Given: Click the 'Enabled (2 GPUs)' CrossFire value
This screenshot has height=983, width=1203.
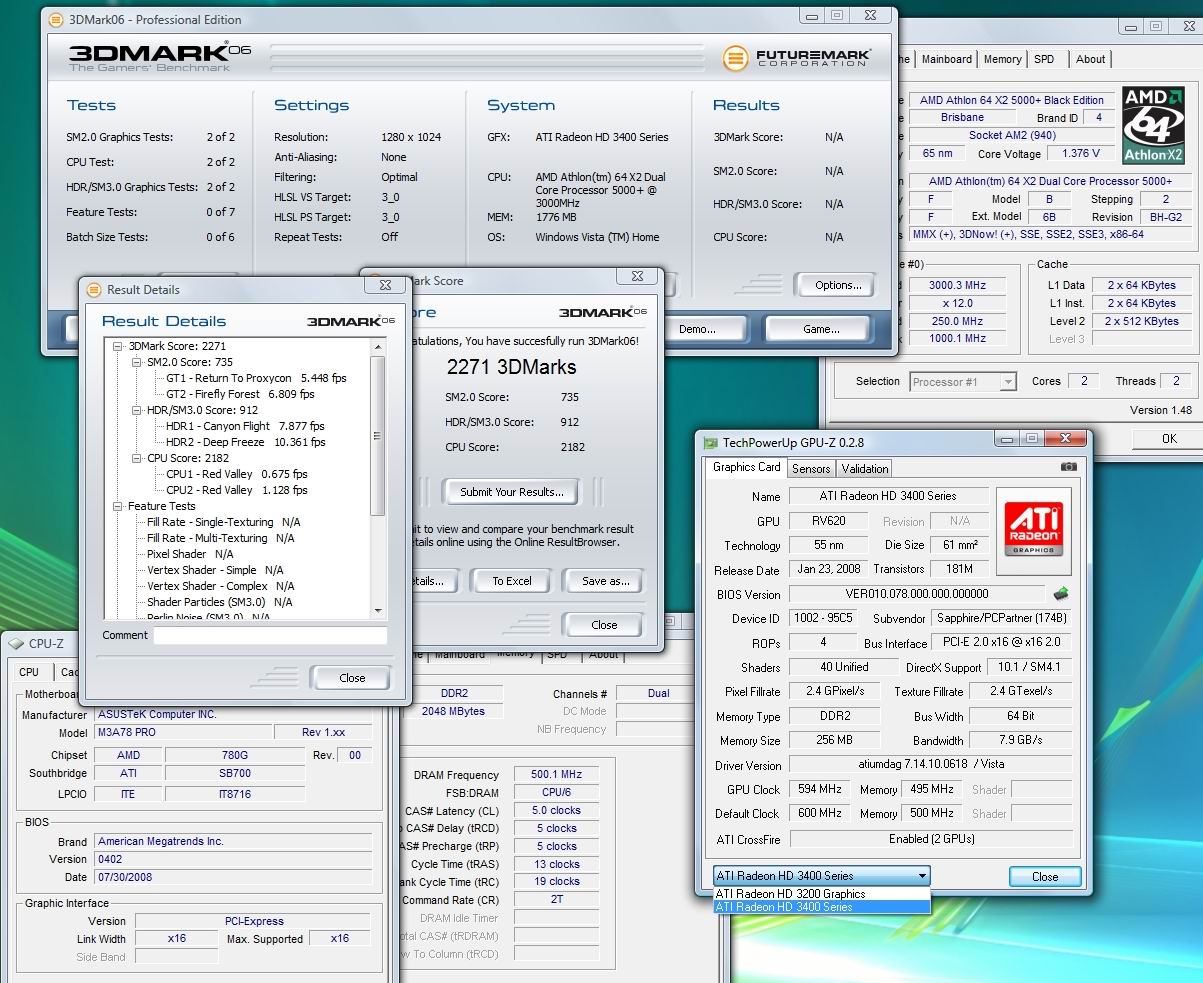Looking at the screenshot, I should [x=930, y=839].
